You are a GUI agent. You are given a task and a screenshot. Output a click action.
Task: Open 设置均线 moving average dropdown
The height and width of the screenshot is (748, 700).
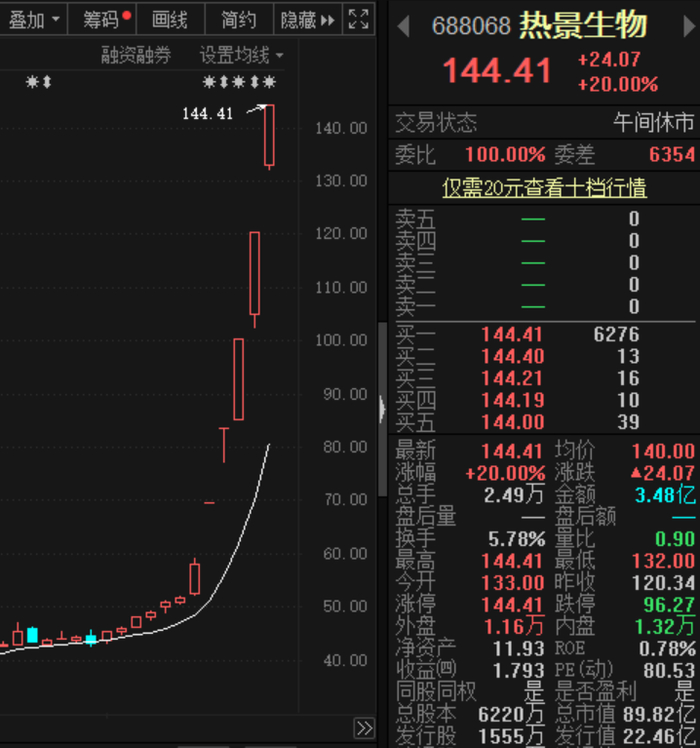coord(241,55)
